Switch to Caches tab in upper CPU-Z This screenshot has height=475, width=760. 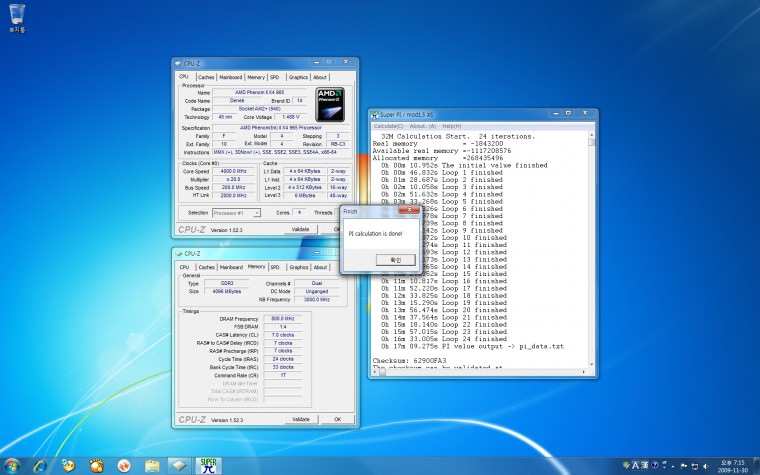(x=206, y=77)
